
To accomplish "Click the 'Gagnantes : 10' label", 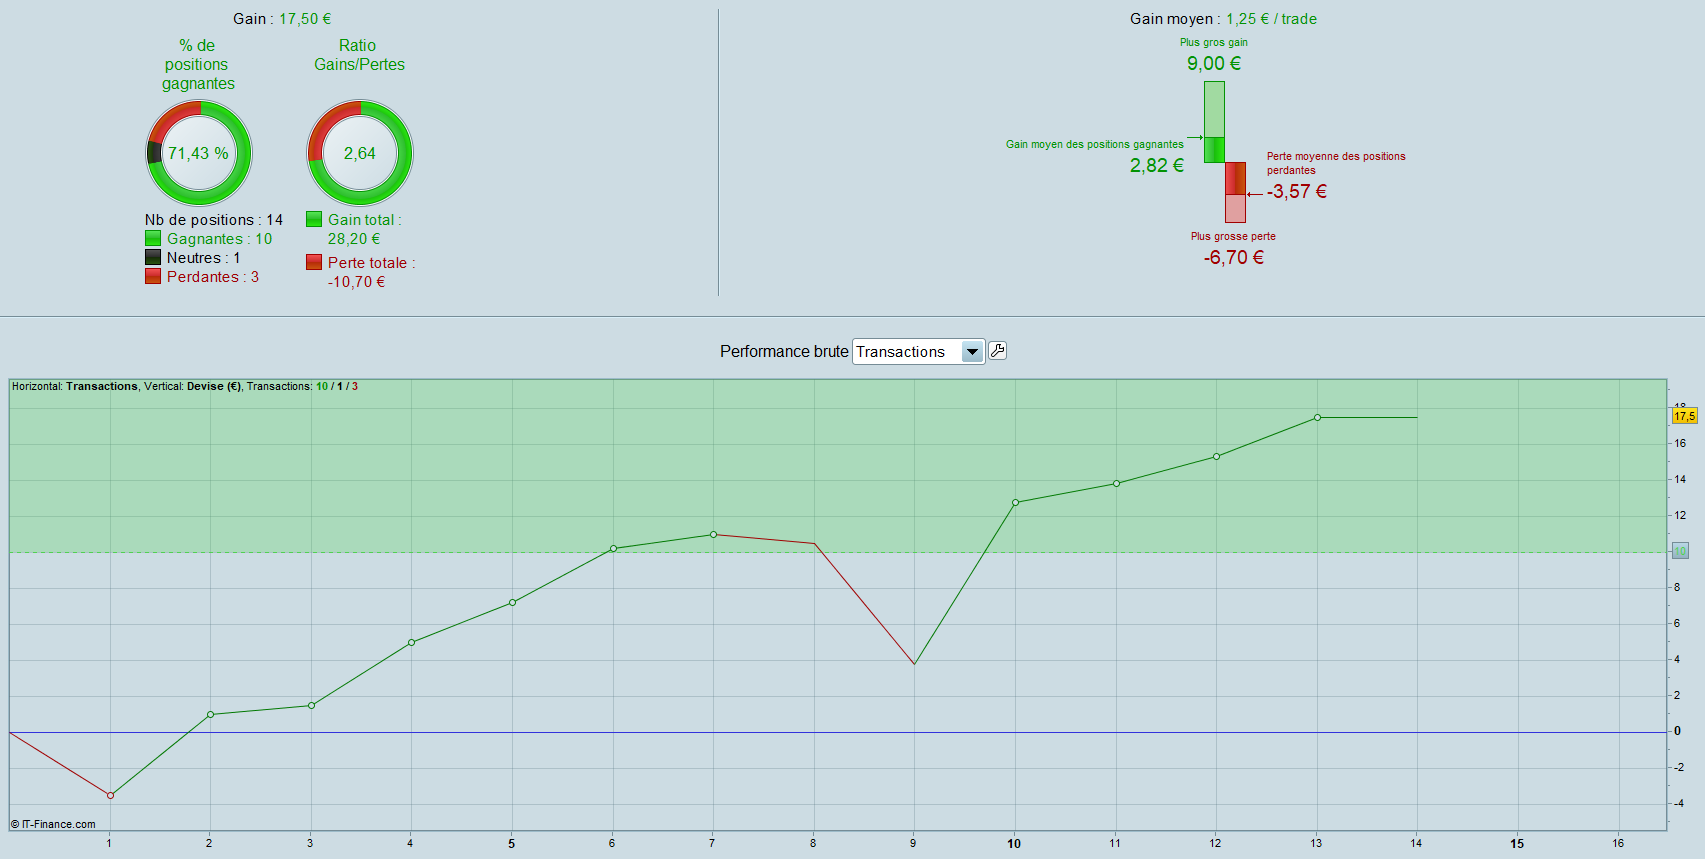I will click(x=219, y=239).
